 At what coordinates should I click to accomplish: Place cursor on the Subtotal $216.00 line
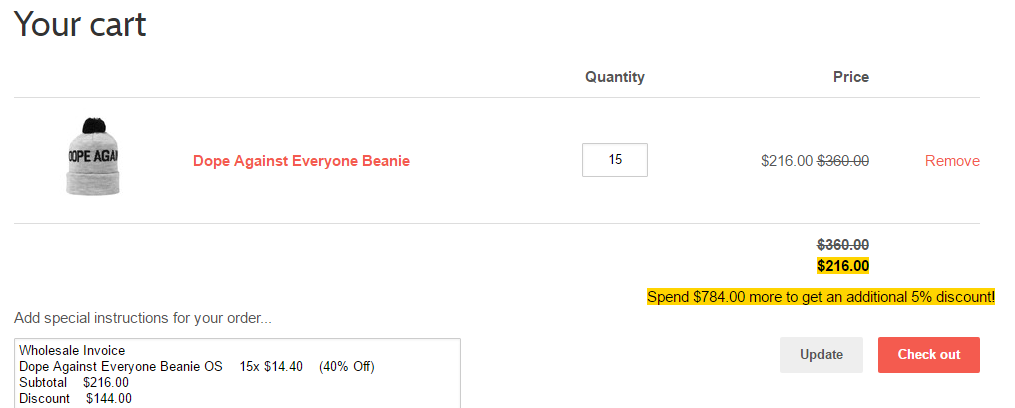[x=74, y=383]
